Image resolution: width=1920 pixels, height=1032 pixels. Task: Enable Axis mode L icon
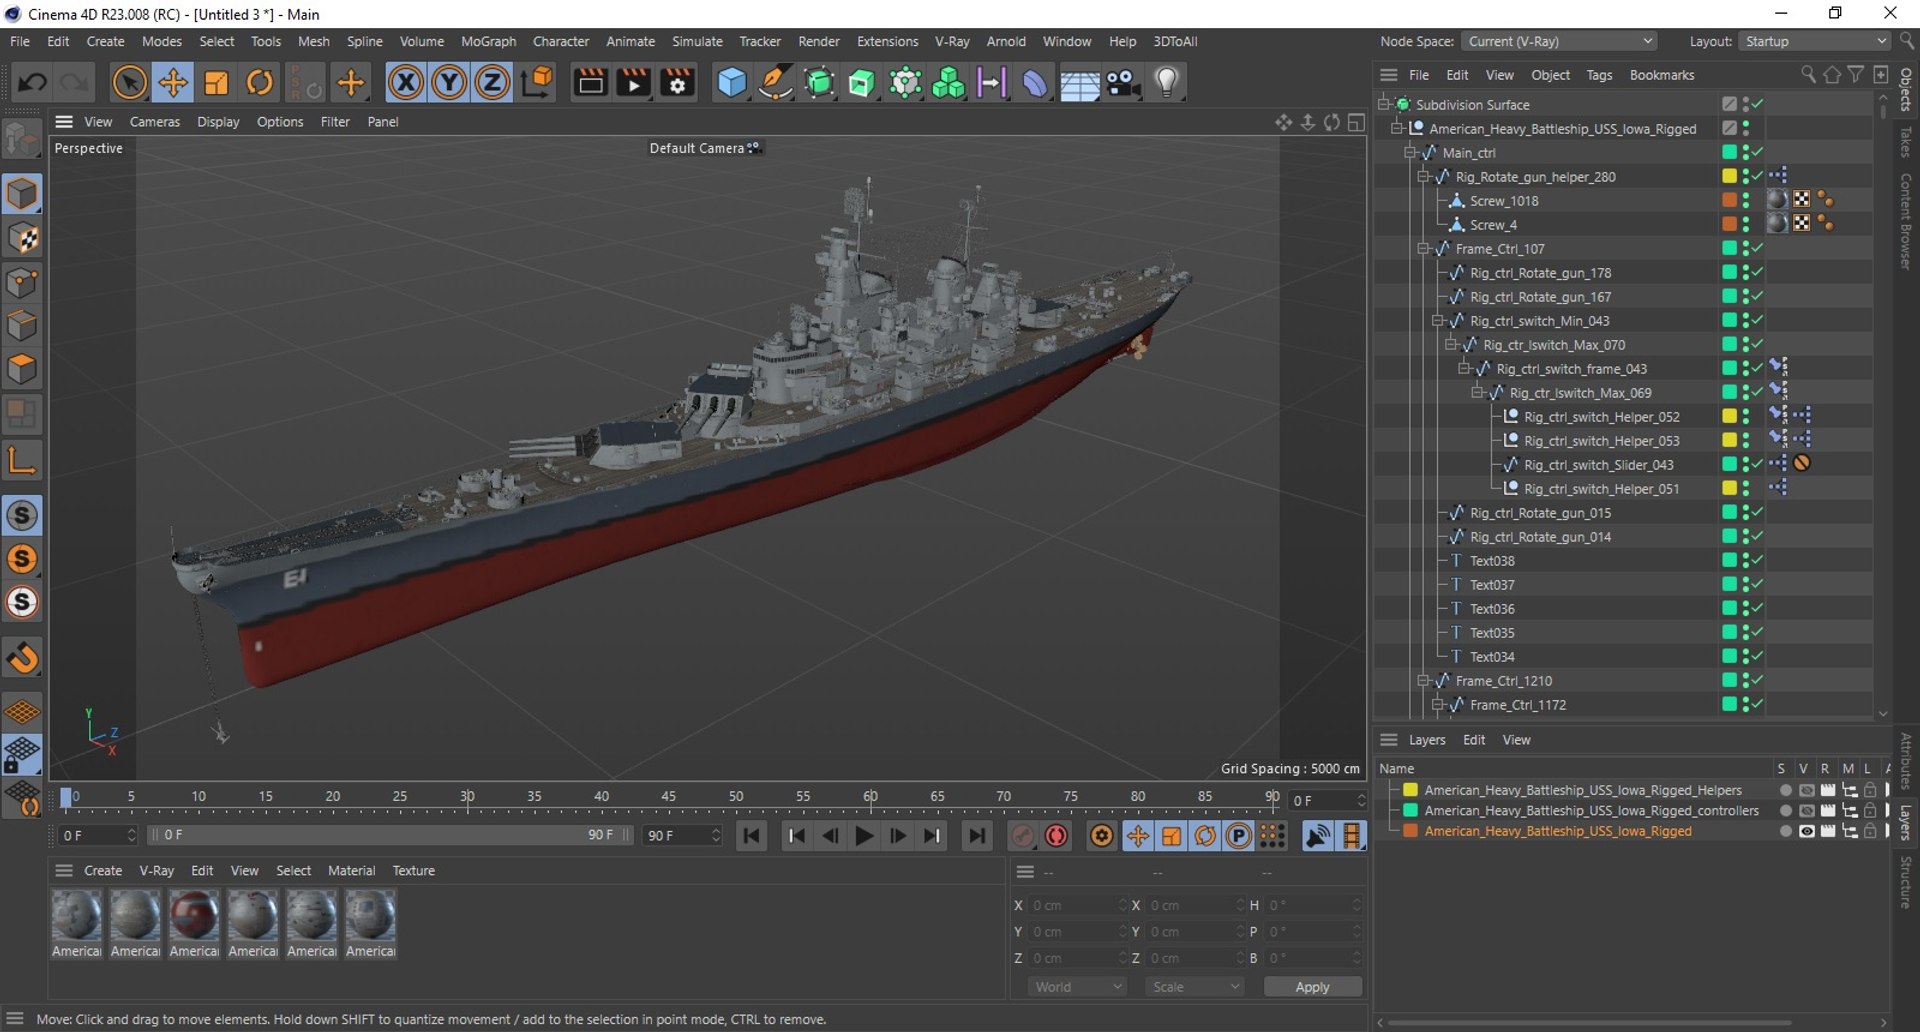(22, 460)
